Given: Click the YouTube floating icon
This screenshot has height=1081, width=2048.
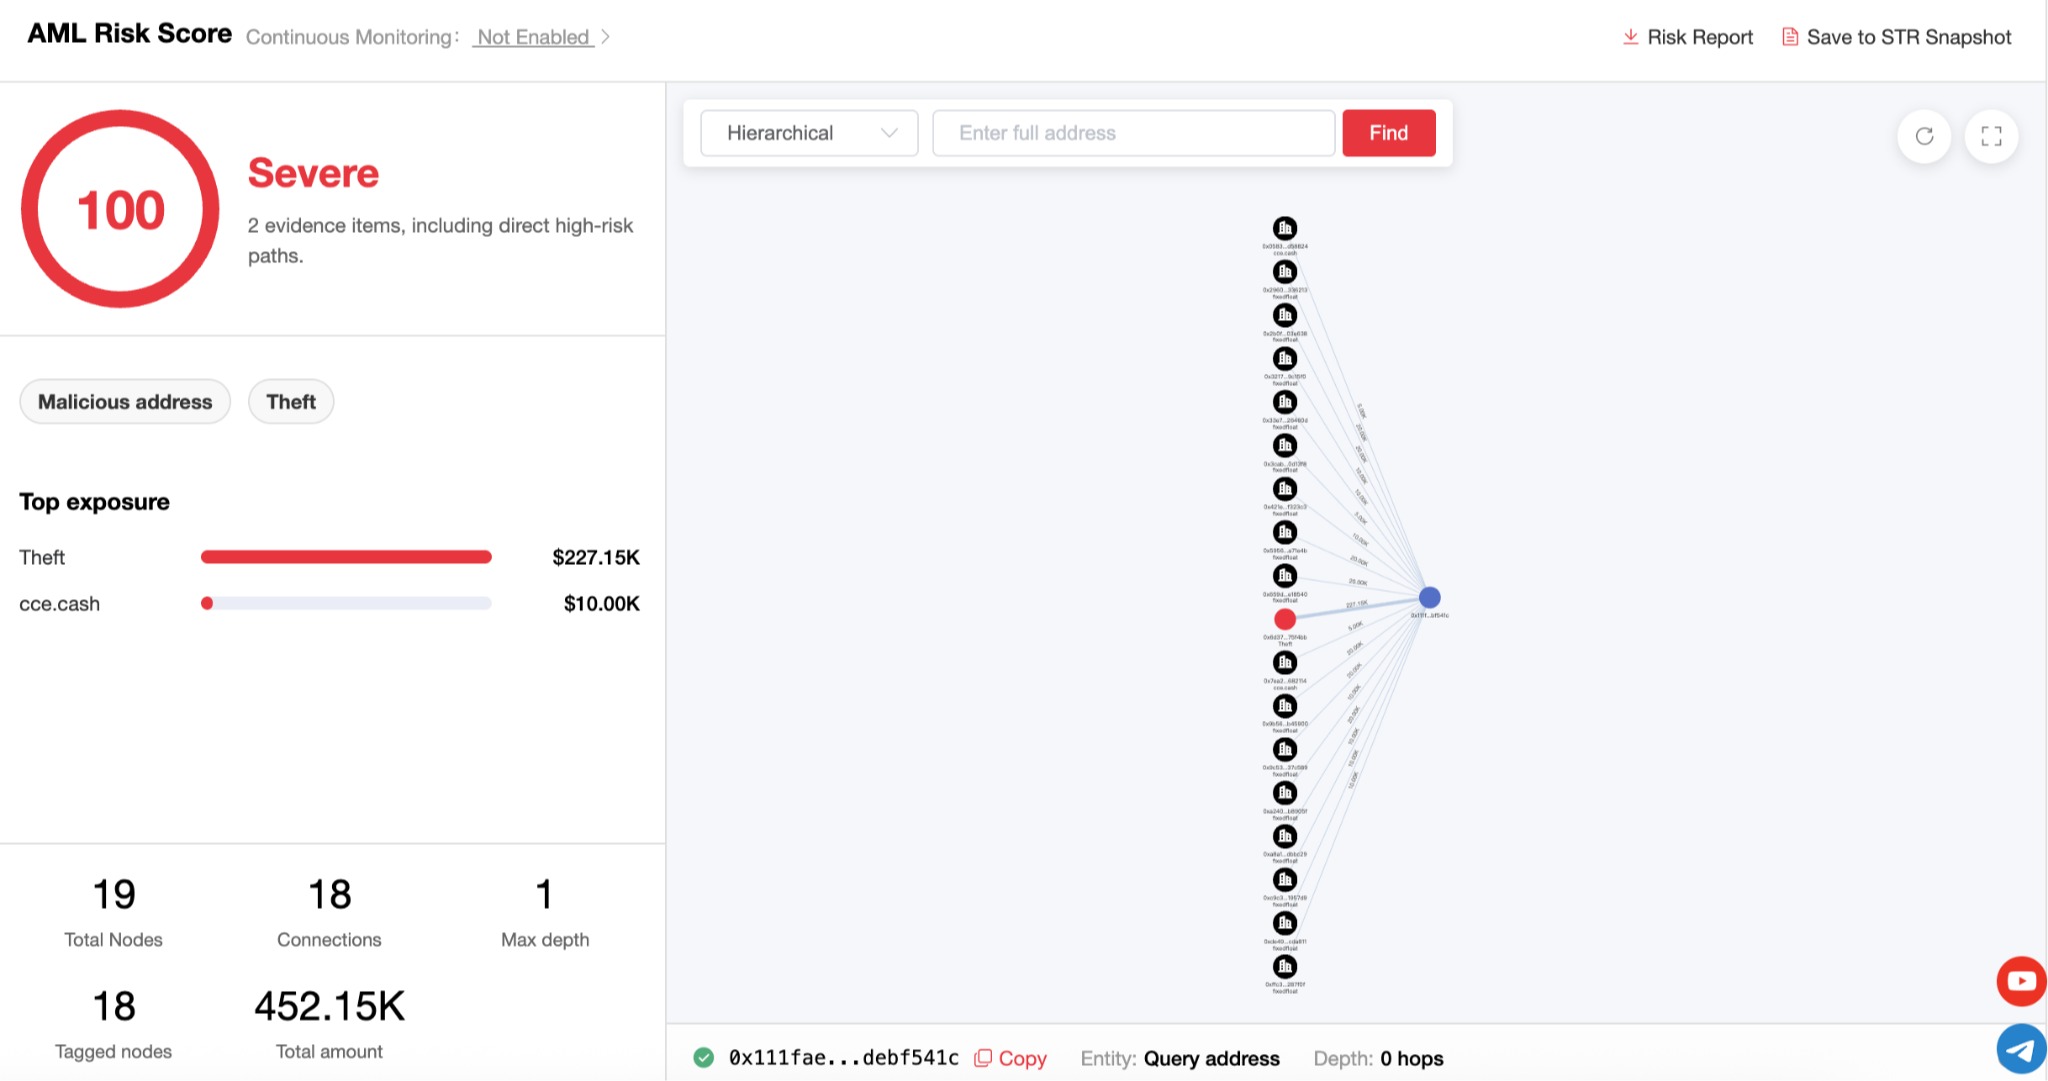Looking at the screenshot, I should point(2021,981).
